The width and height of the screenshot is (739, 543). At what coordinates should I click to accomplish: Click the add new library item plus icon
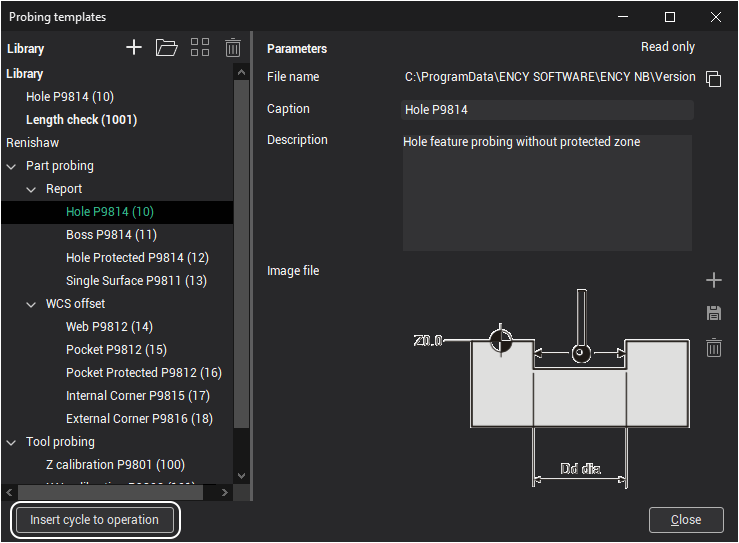134,48
